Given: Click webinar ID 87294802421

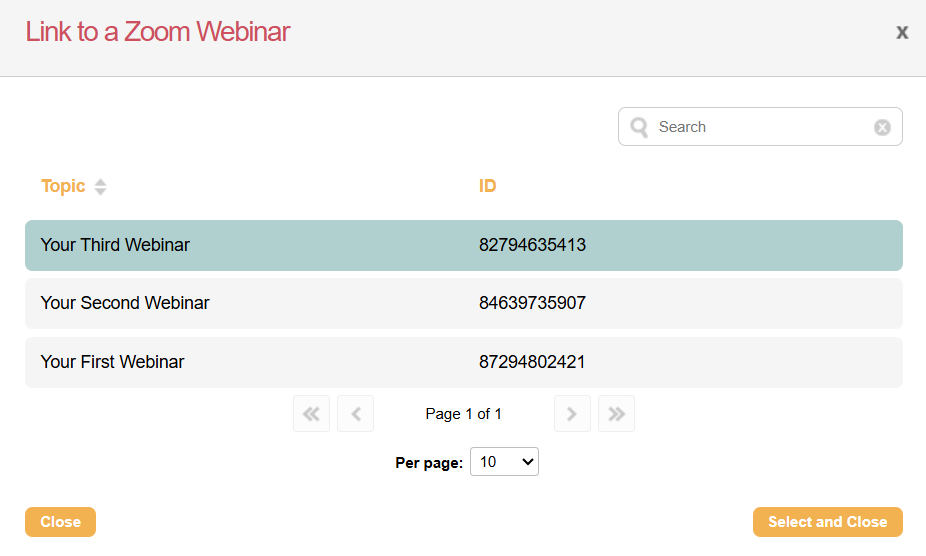Looking at the screenshot, I should [x=532, y=362].
